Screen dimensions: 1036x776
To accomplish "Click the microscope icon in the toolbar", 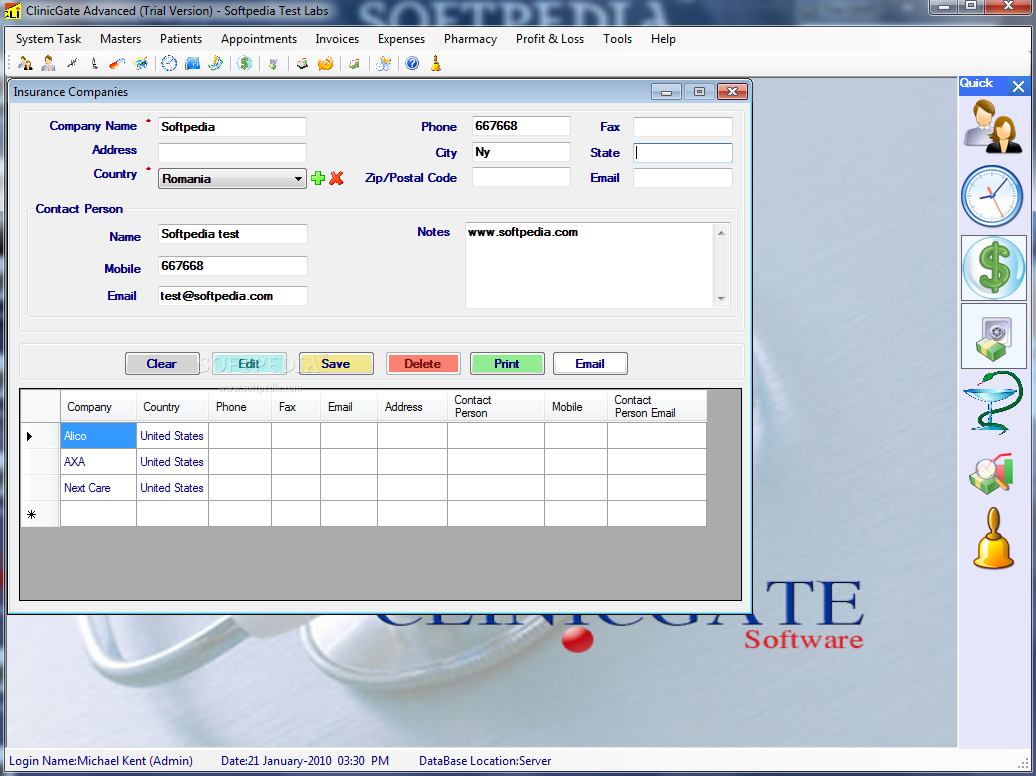I will (94, 63).
